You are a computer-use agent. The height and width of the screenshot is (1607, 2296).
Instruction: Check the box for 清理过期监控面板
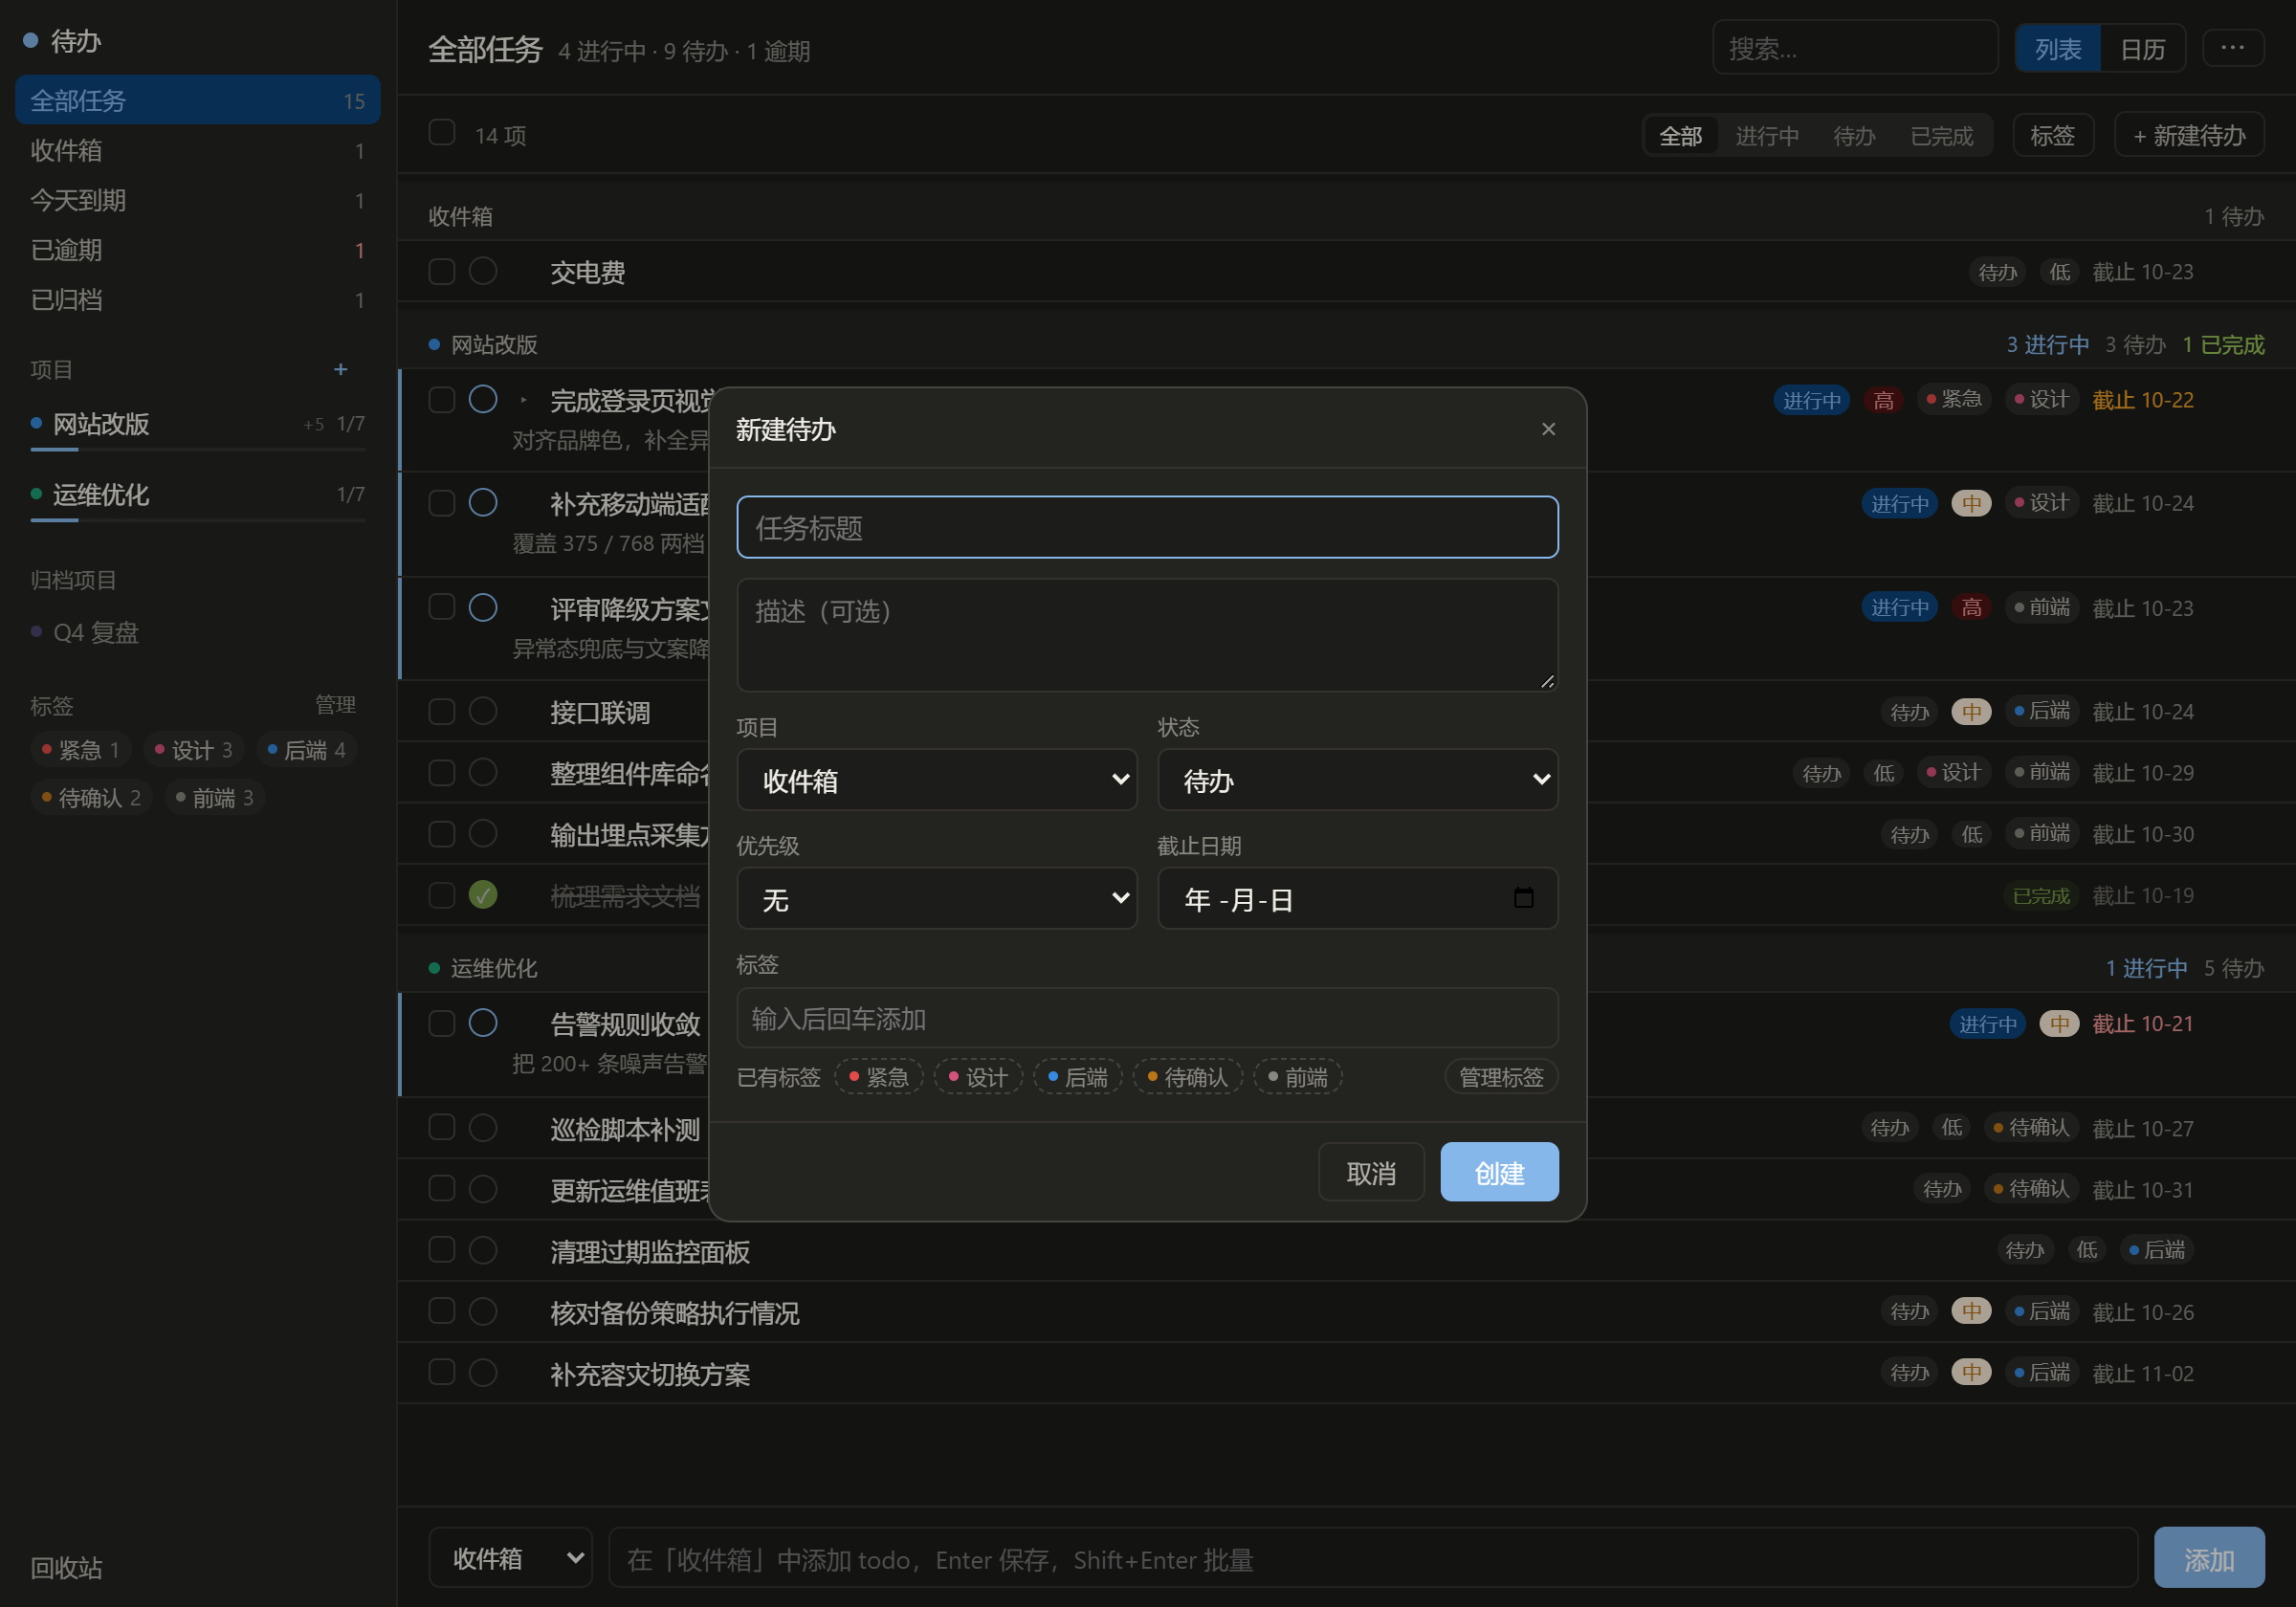pyautogui.click(x=442, y=1250)
